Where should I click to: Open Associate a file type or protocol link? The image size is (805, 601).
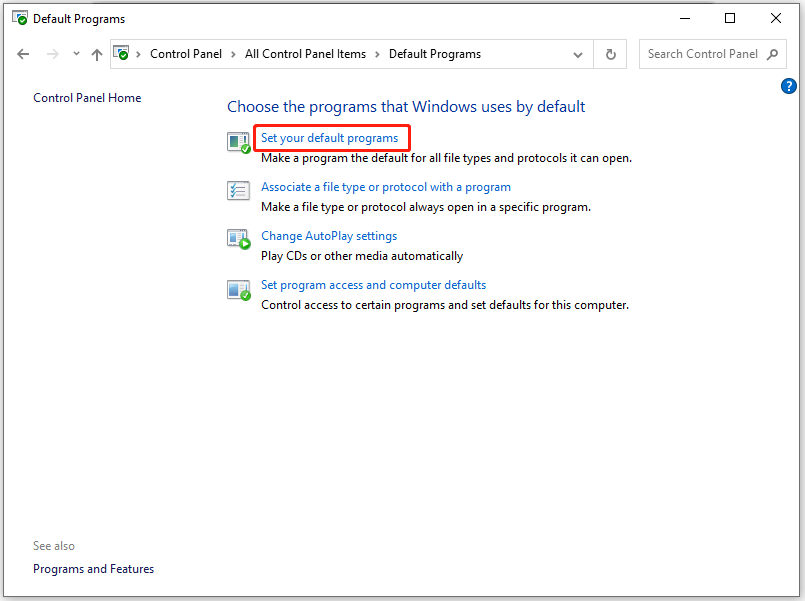pos(386,187)
